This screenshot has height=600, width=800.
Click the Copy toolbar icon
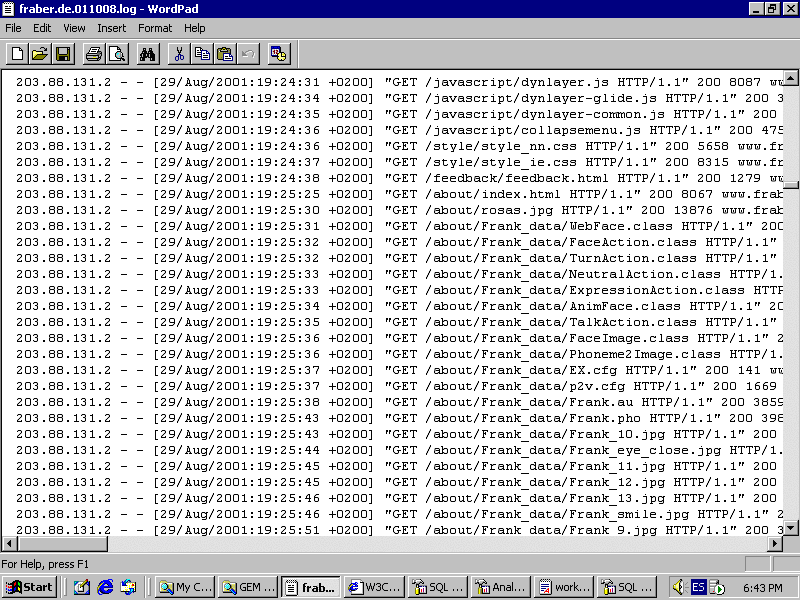pyautogui.click(x=202, y=54)
